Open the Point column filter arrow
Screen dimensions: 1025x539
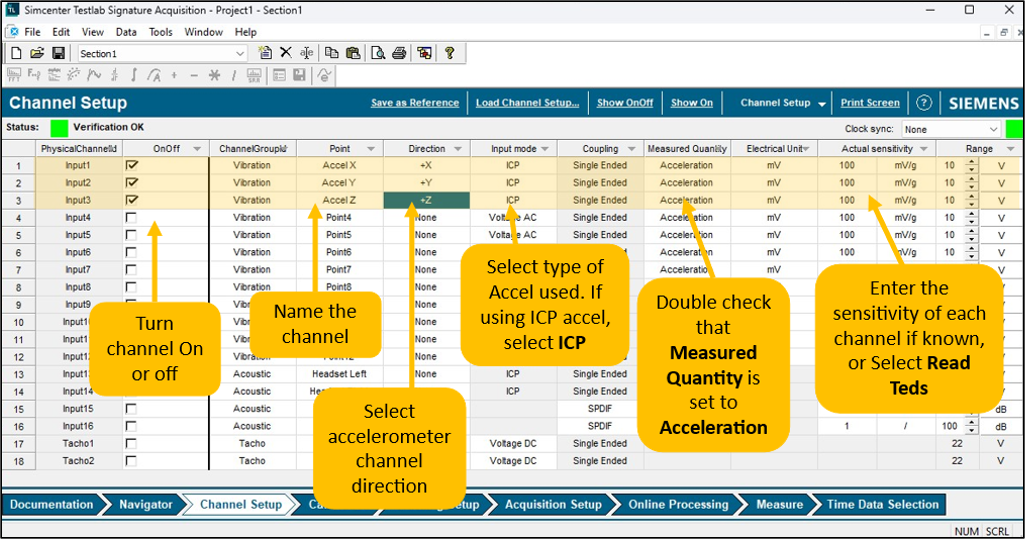point(371,149)
